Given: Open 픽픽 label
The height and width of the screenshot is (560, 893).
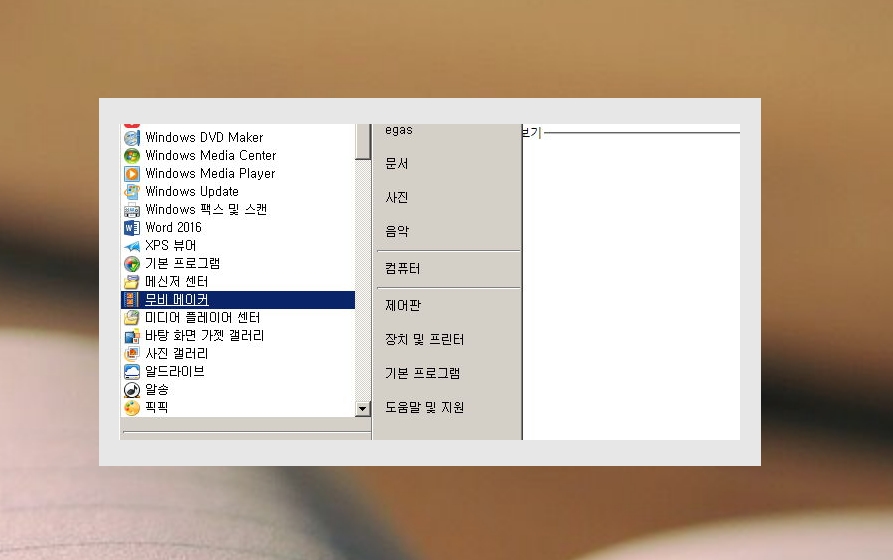Looking at the screenshot, I should 157,407.
